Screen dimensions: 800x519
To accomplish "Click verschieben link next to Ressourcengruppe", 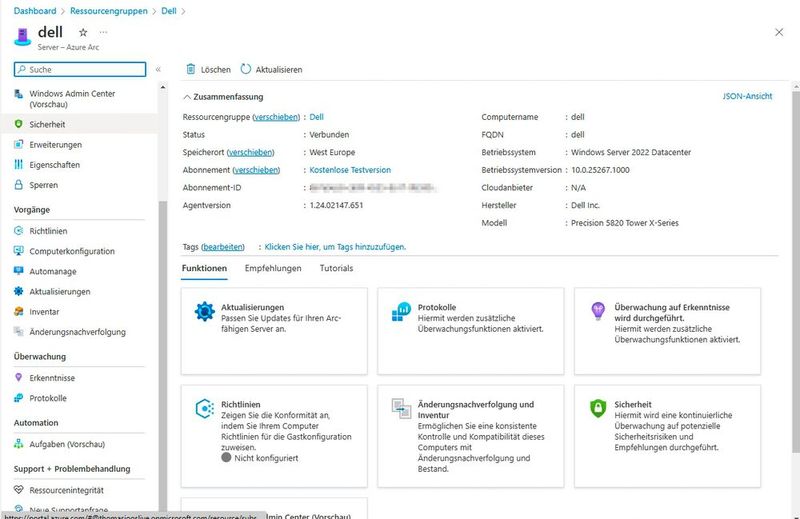I will tap(276, 117).
